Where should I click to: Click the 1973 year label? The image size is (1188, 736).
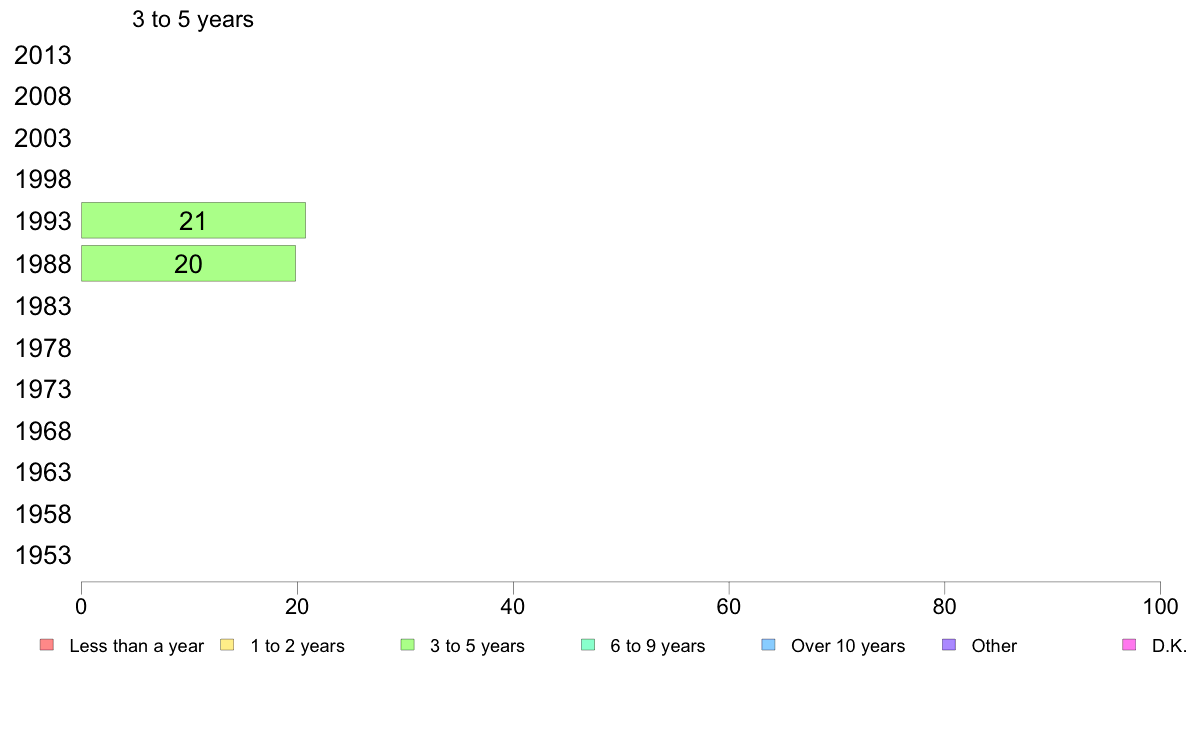(x=43, y=390)
